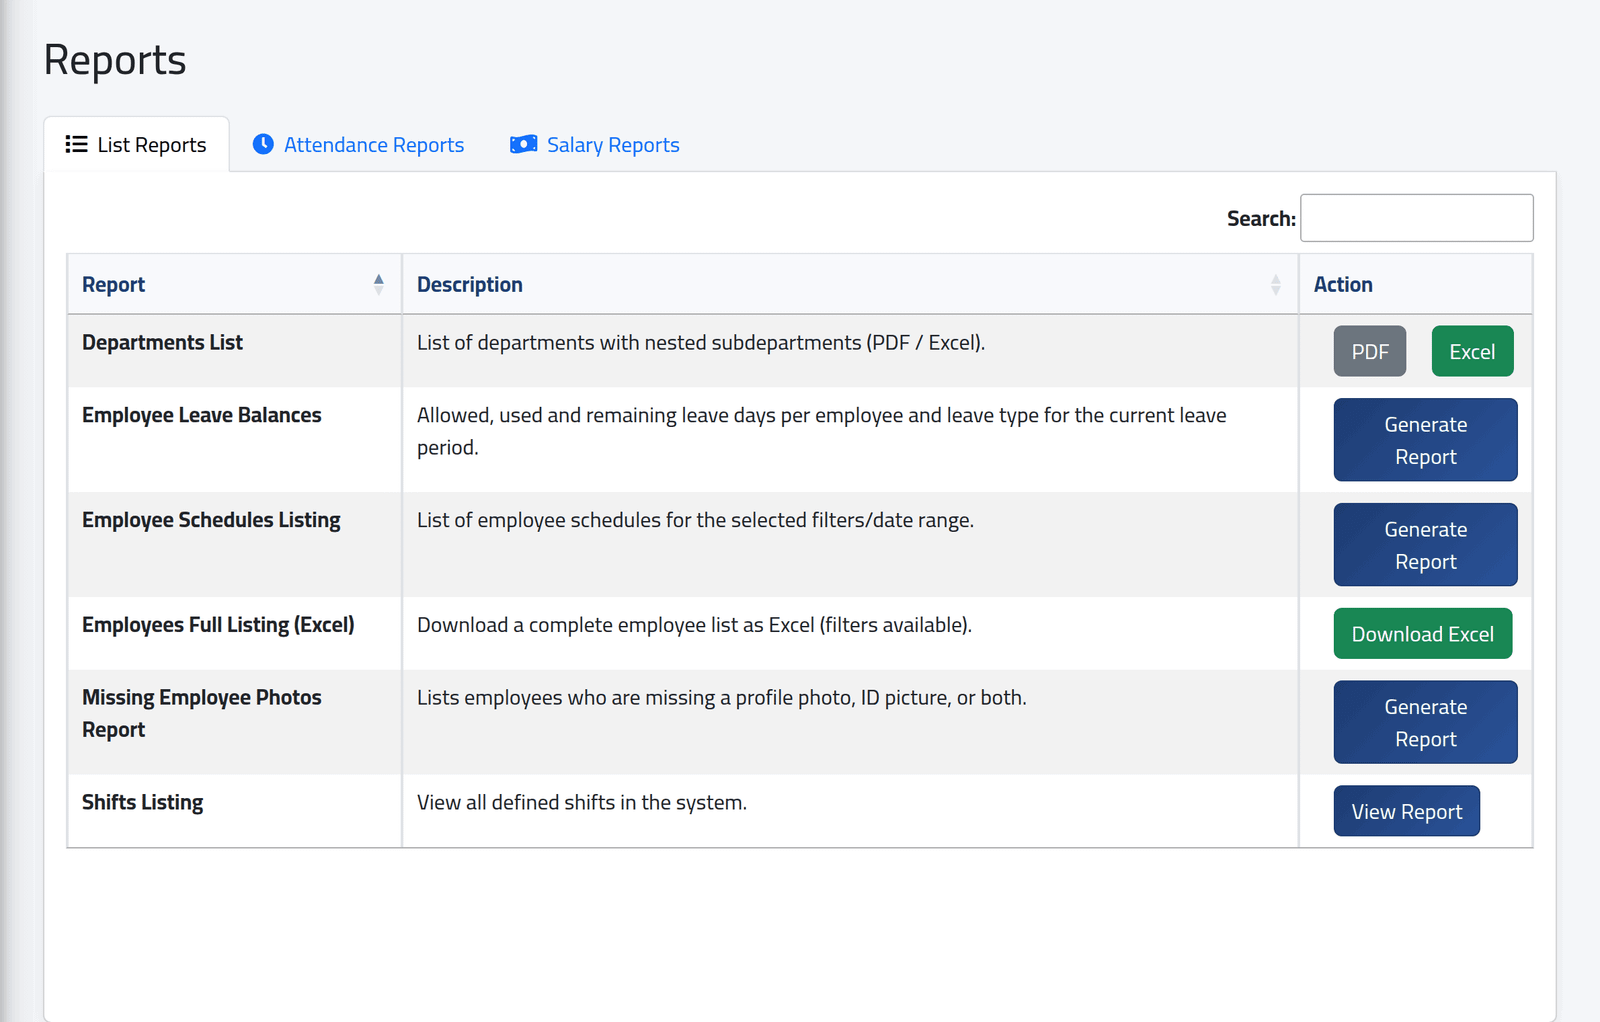Open the Salary Reports tab

coord(594,144)
